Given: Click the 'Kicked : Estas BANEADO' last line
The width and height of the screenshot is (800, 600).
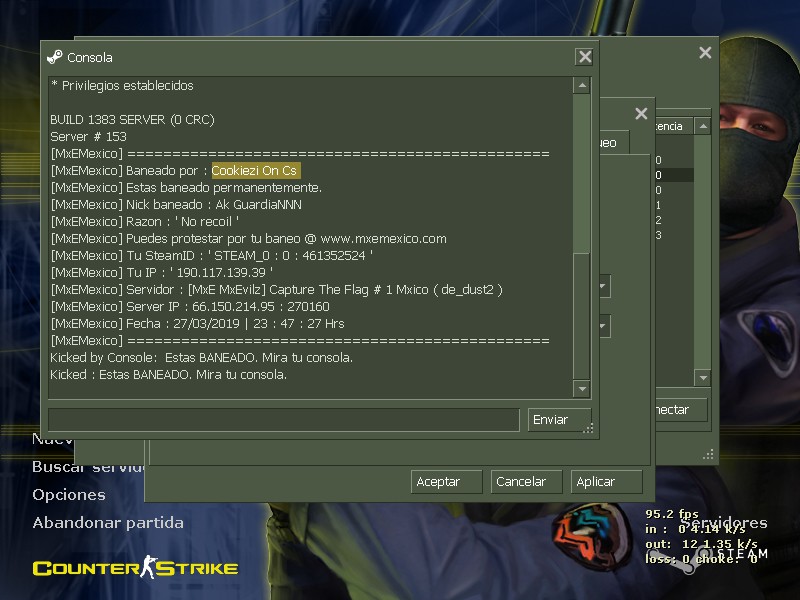Looking at the screenshot, I should point(168,374).
